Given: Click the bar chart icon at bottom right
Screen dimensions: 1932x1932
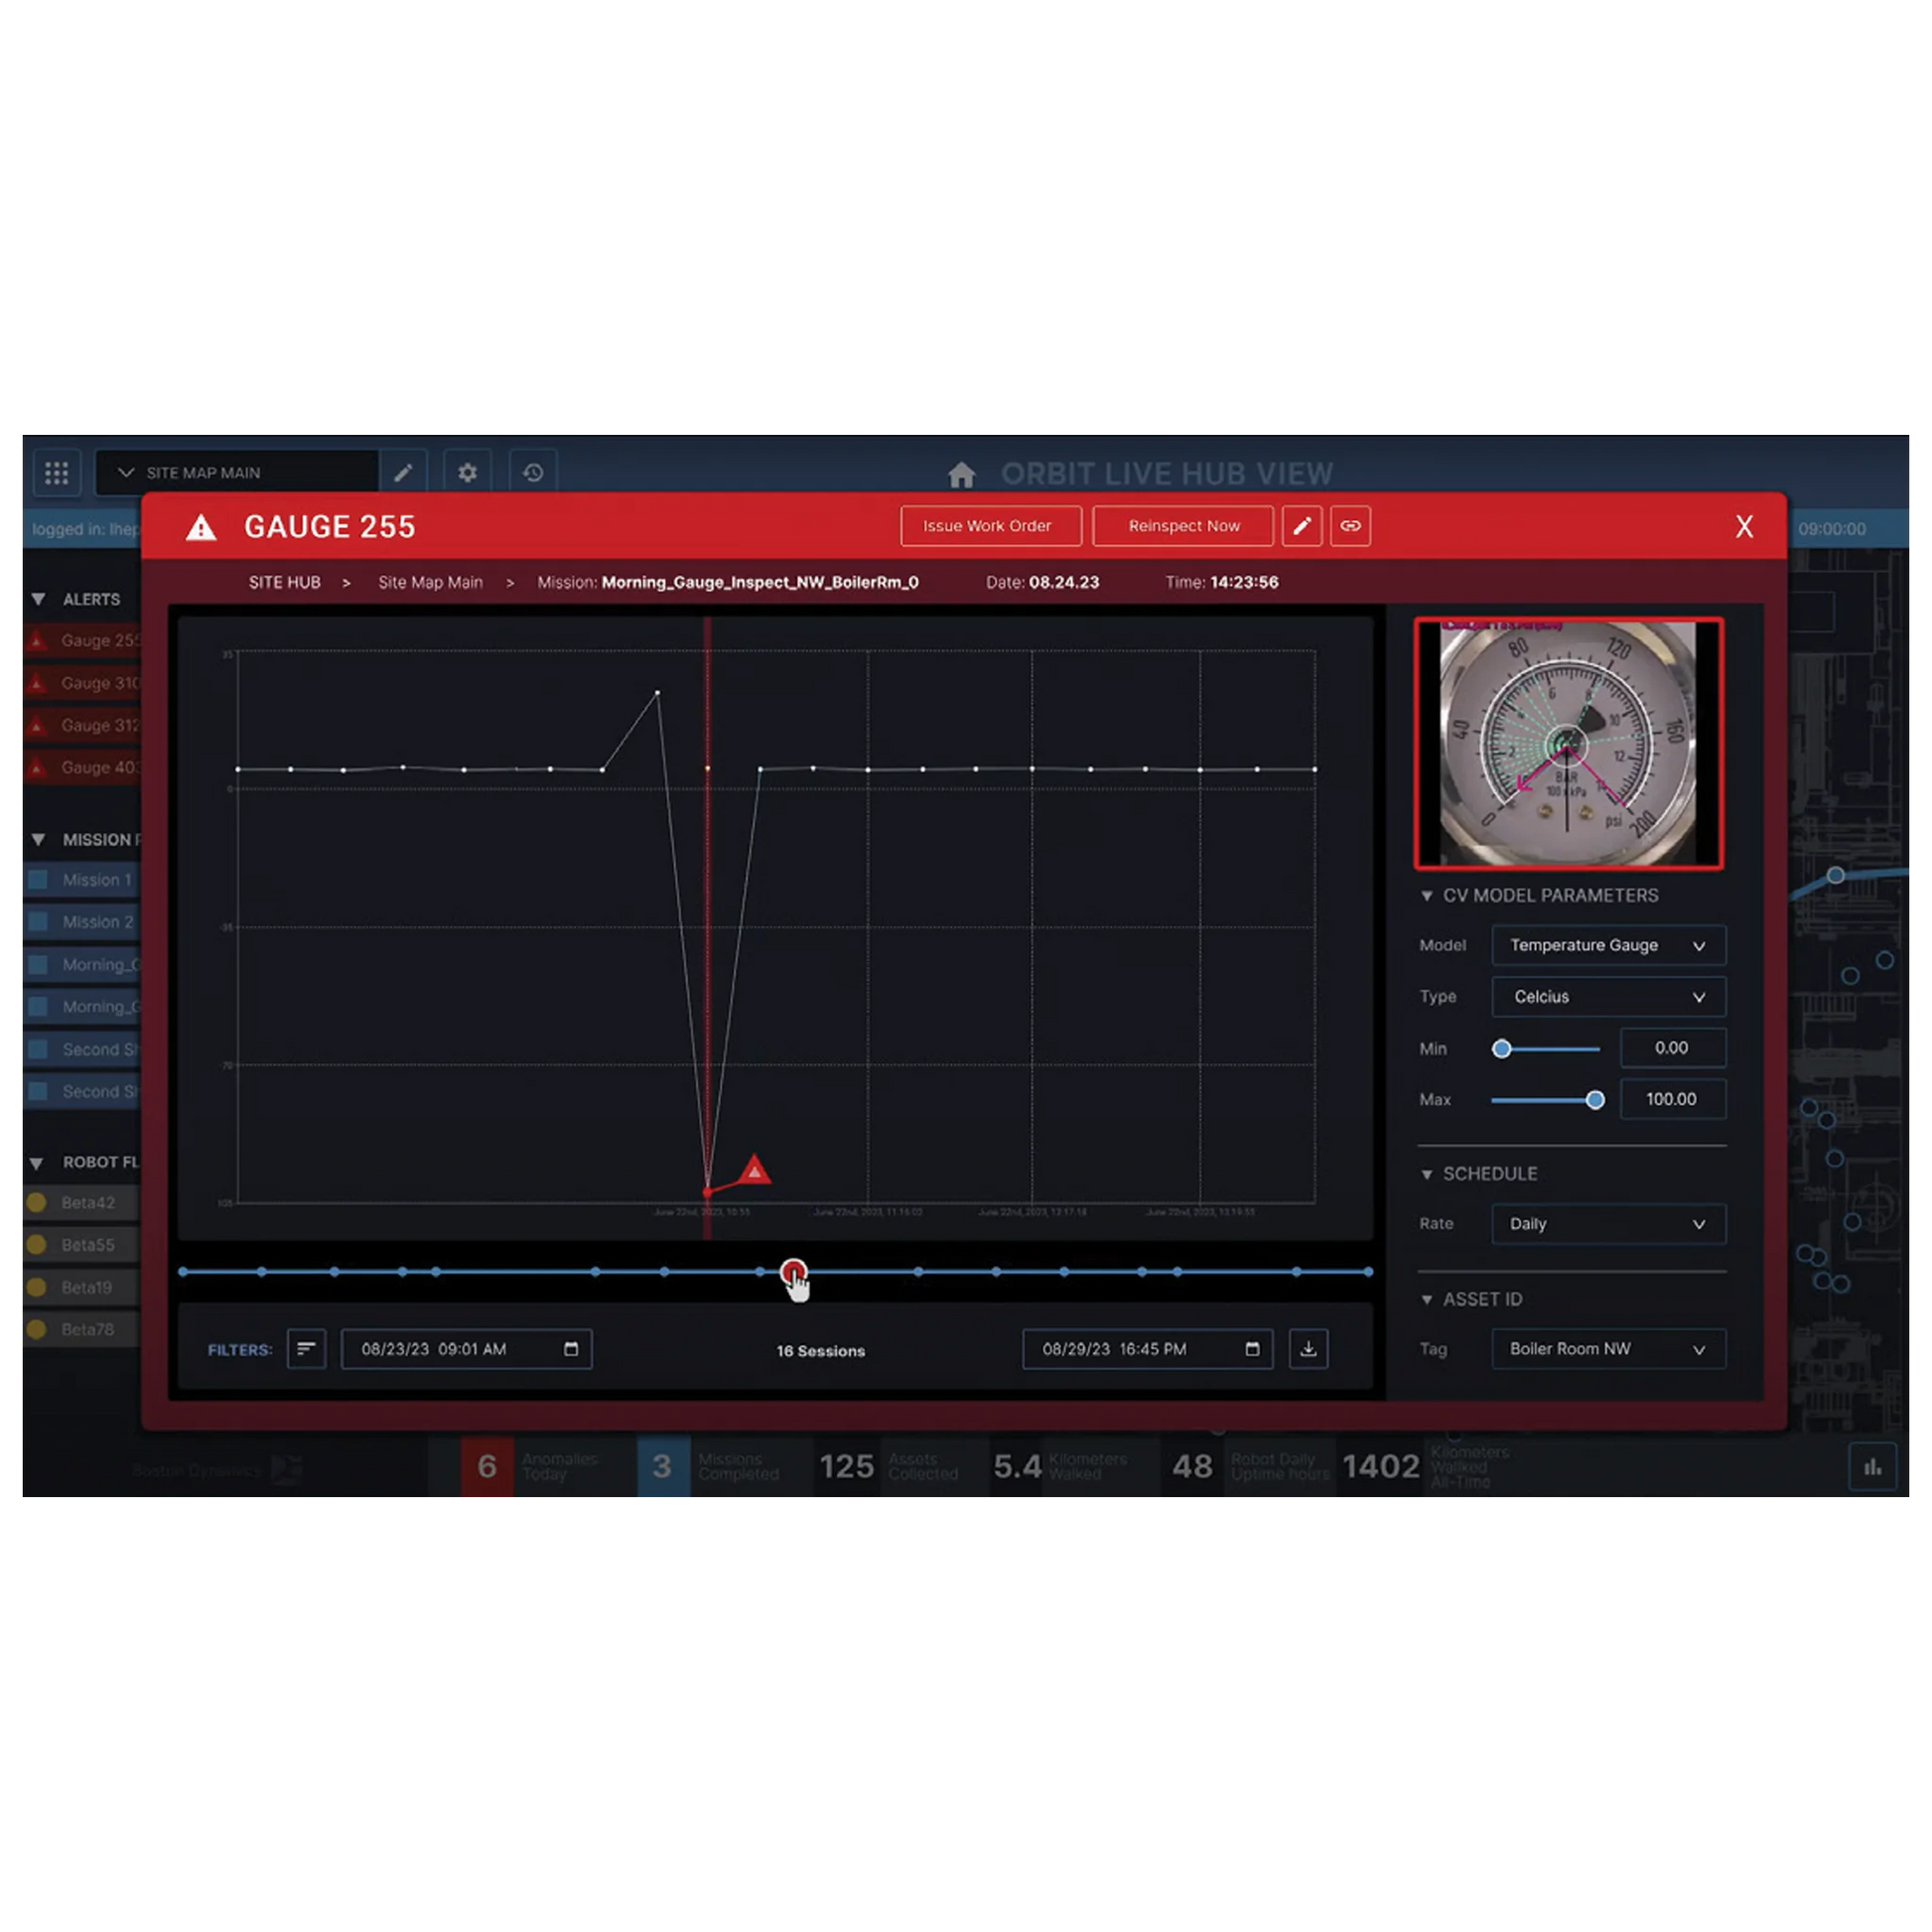Looking at the screenshot, I should [1872, 1467].
